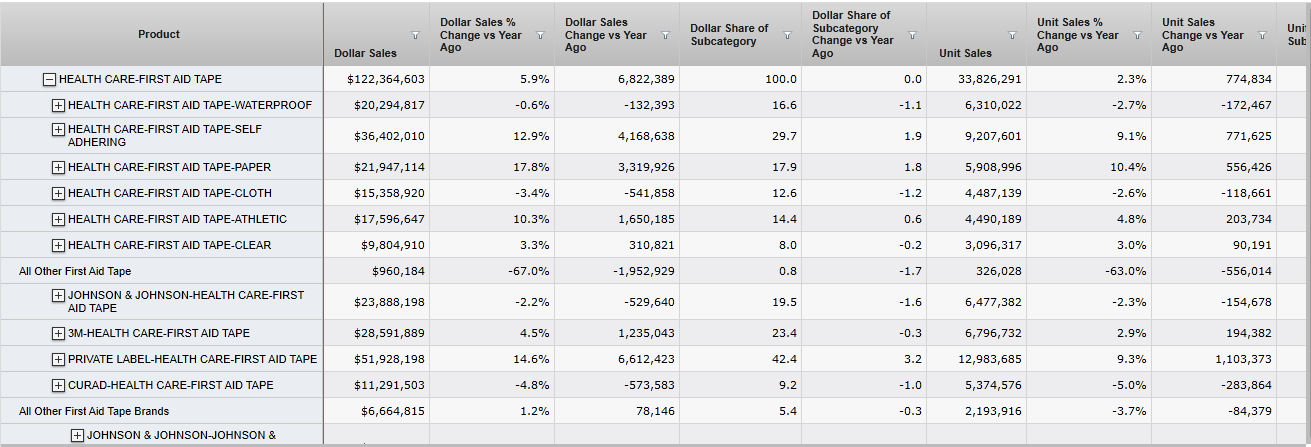1311x447 pixels.
Task: Open the Unit Sales column filter
Action: [1013, 35]
